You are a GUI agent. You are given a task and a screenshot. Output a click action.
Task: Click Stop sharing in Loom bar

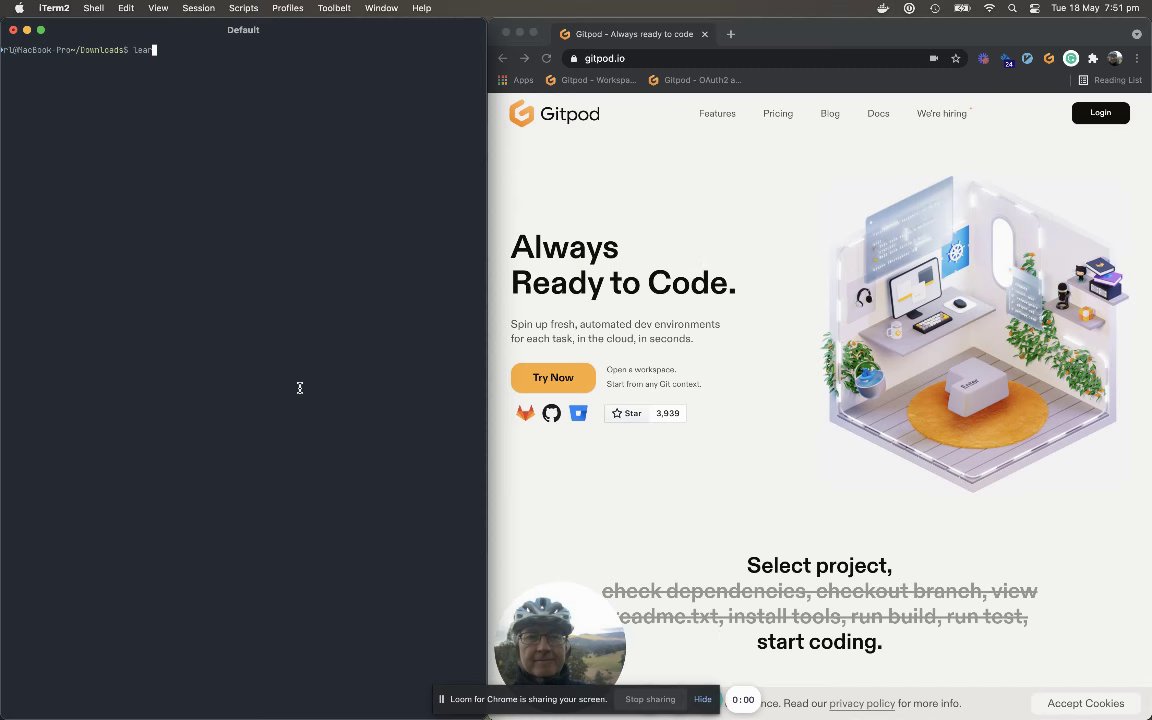coord(649,699)
